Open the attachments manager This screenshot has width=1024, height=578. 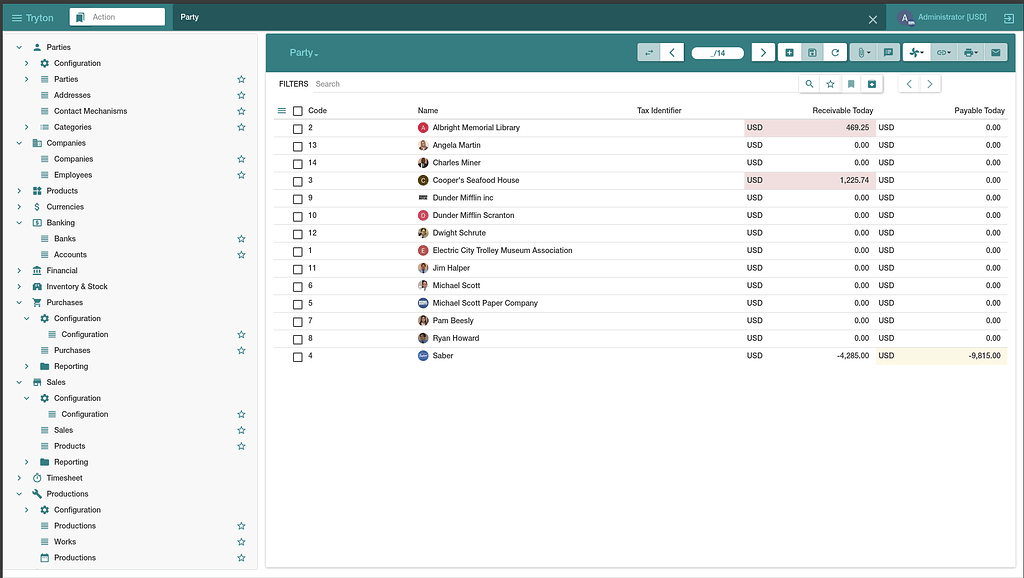click(862, 52)
